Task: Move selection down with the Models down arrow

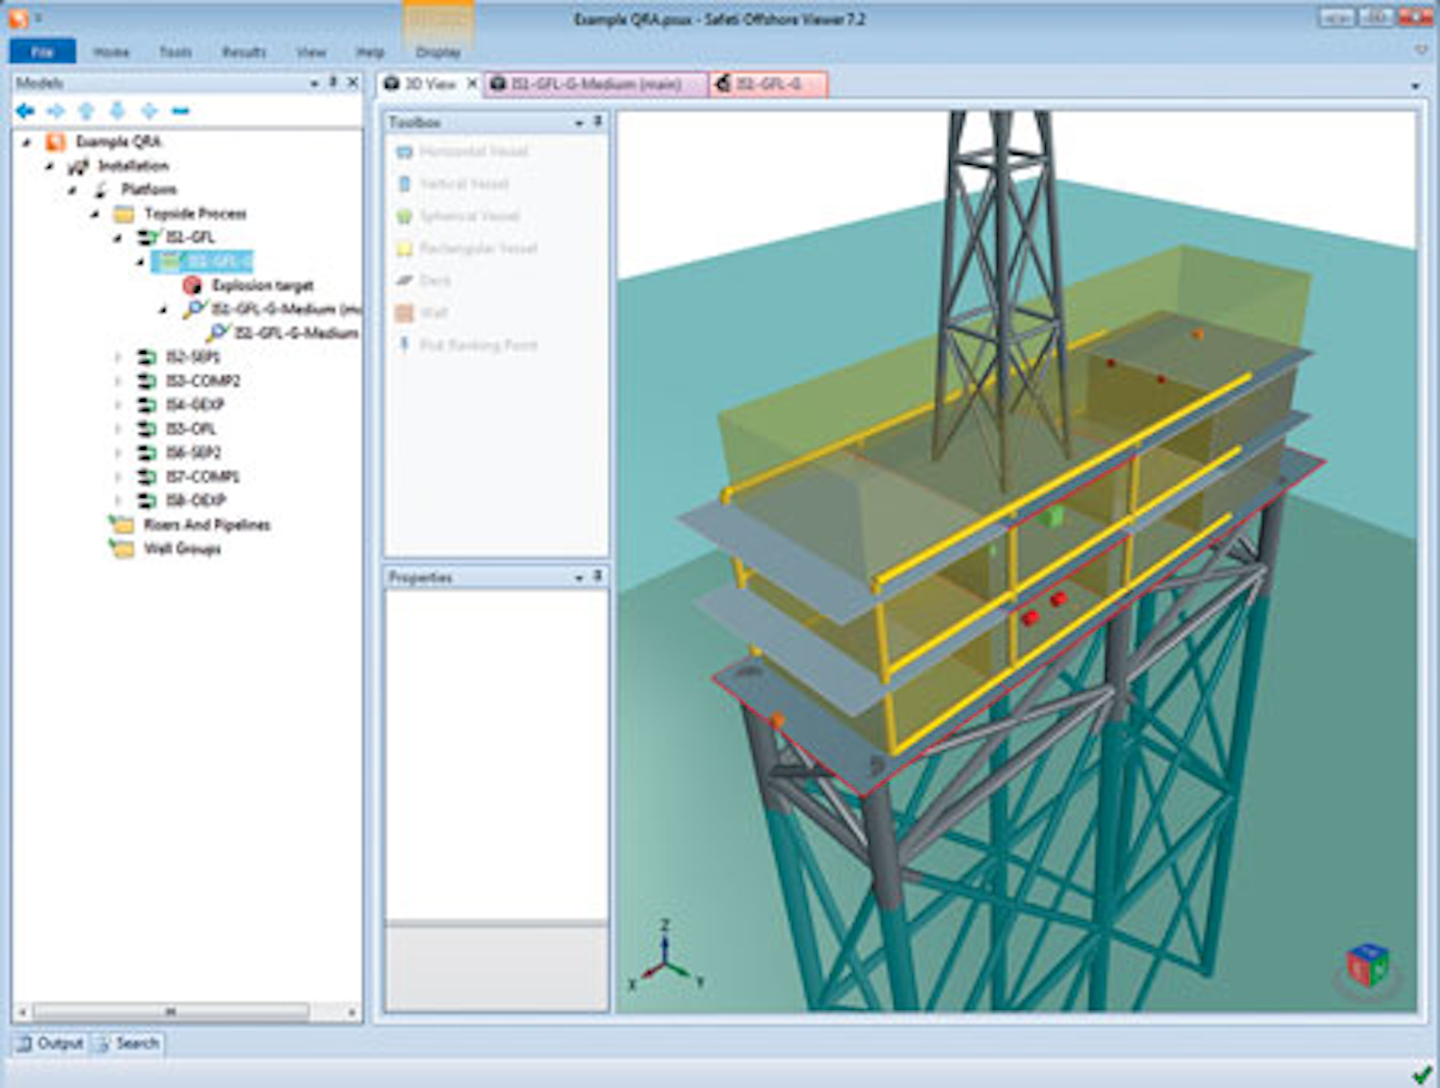Action: (x=118, y=110)
